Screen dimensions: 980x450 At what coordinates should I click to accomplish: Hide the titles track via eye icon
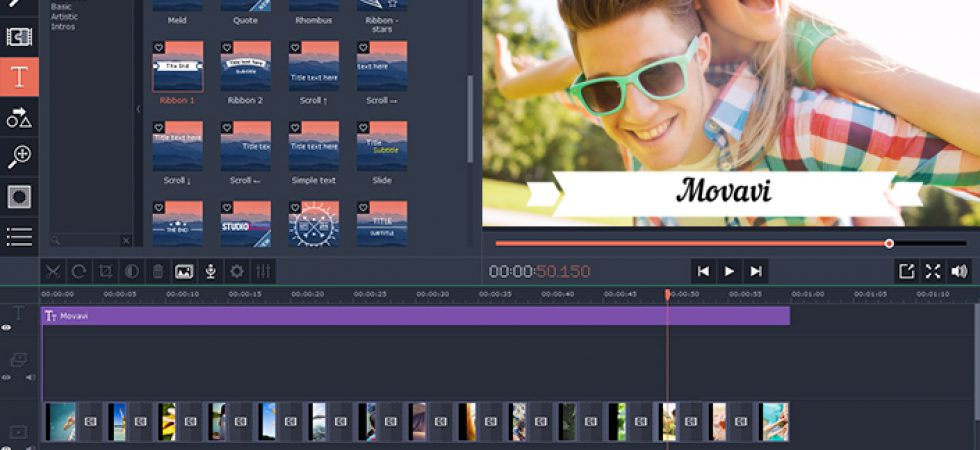pyautogui.click(x=6, y=328)
